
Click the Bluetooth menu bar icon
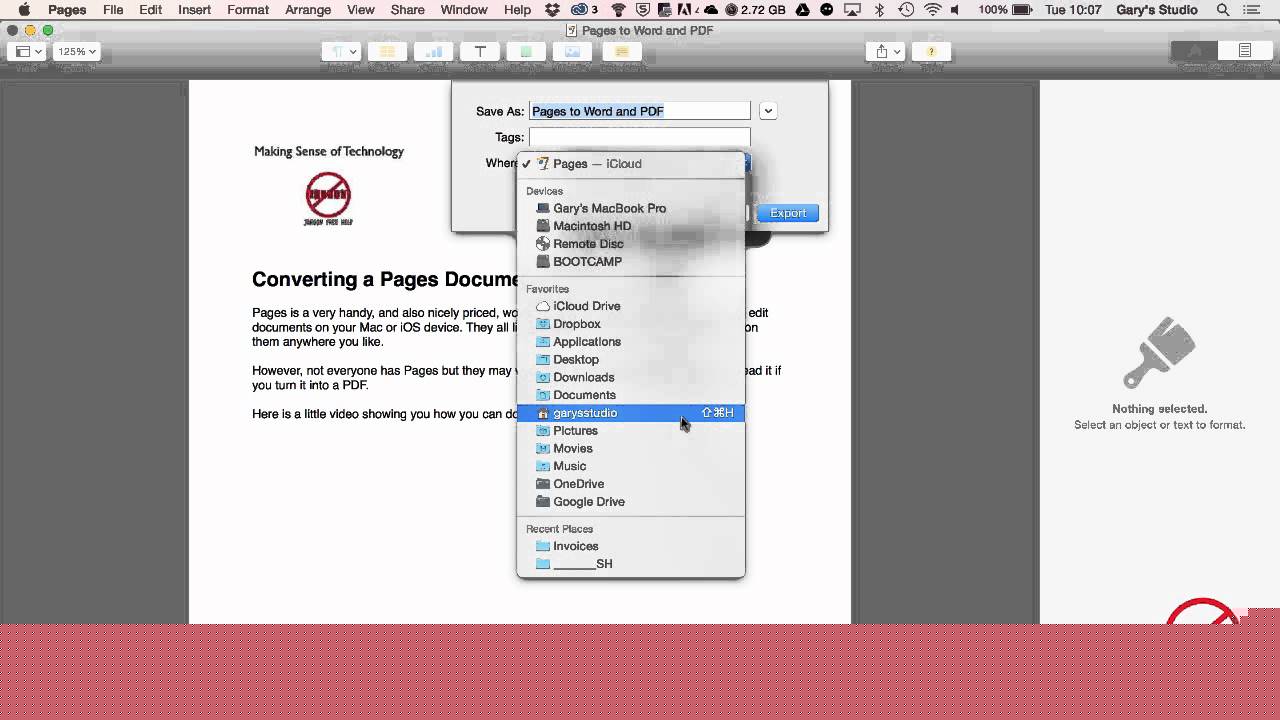[880, 10]
